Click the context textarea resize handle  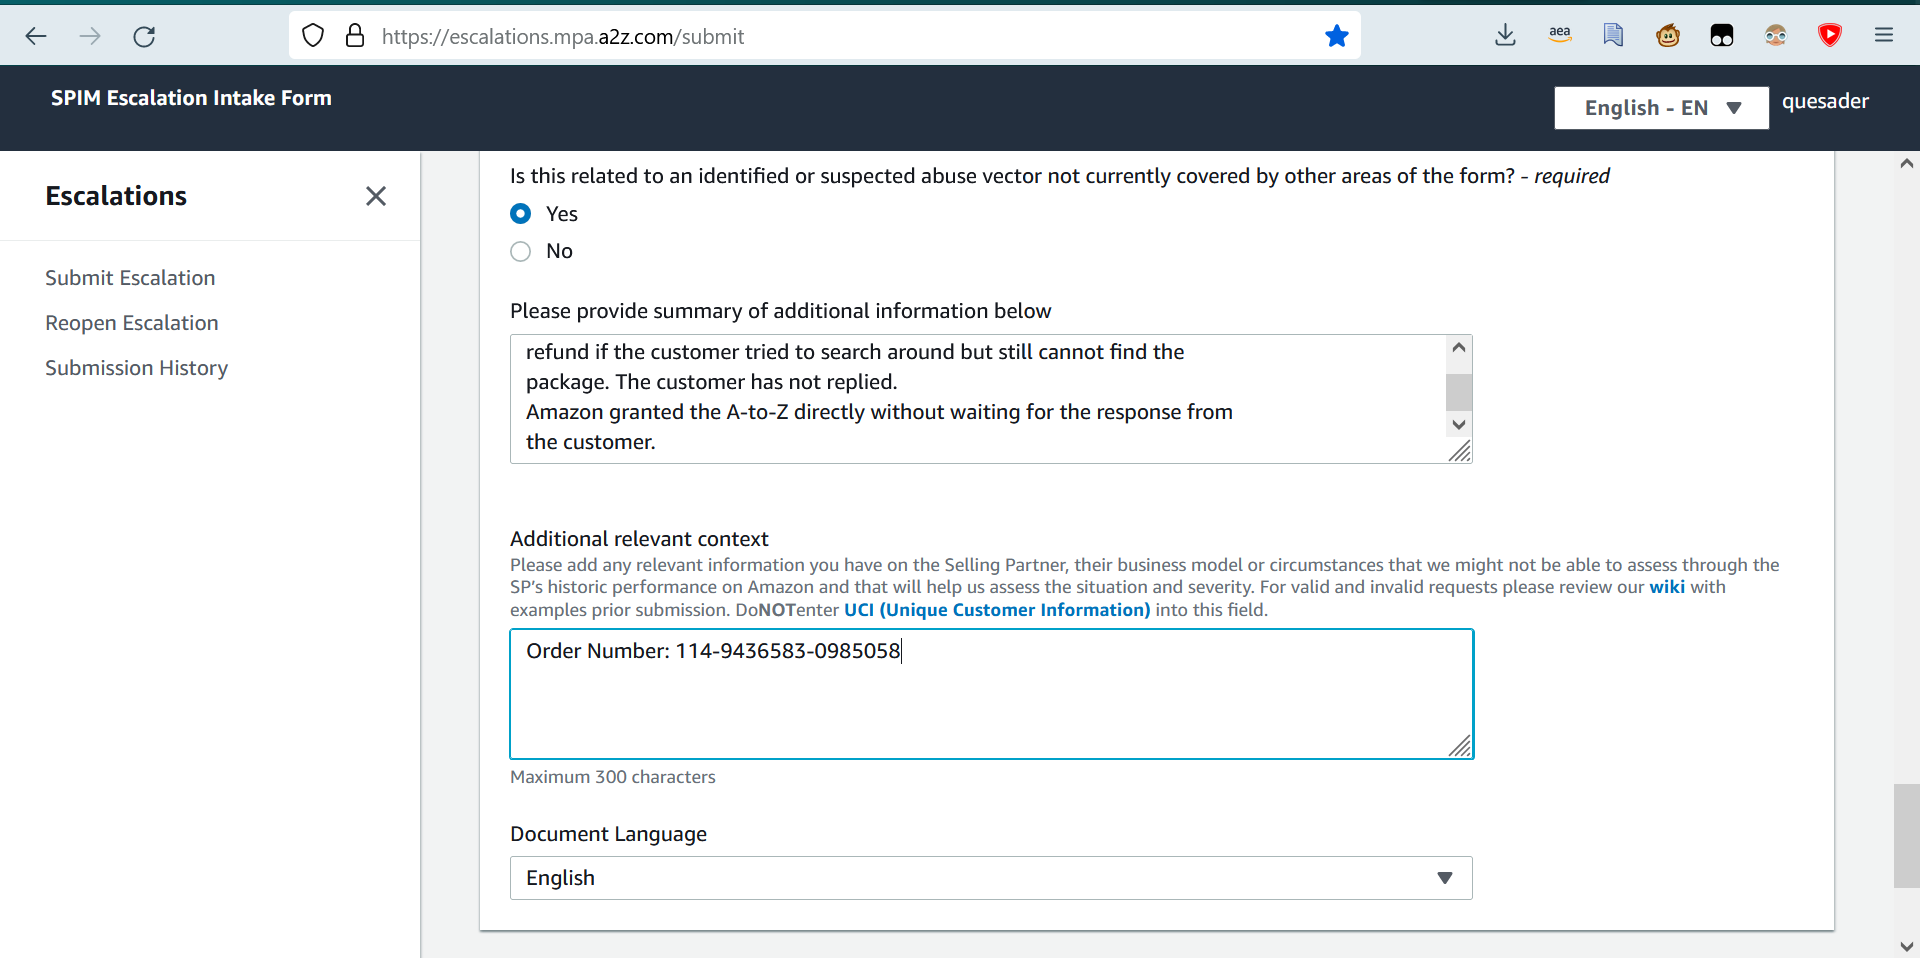coord(1460,746)
